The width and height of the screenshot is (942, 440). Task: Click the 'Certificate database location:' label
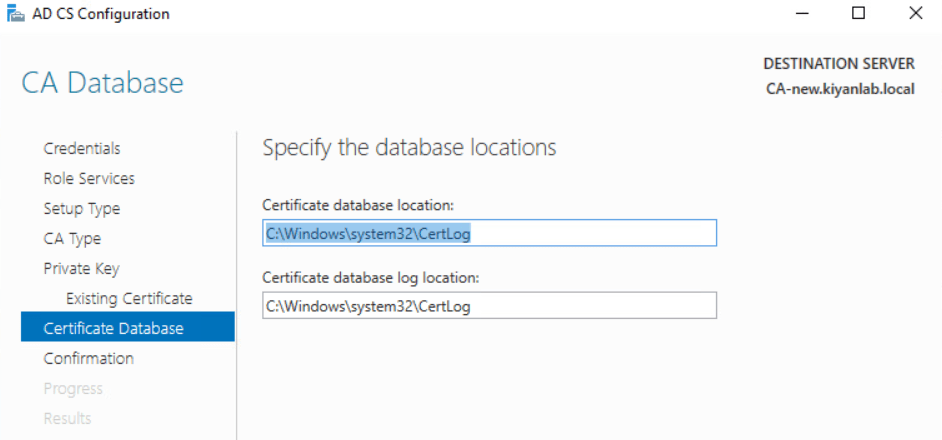[x=358, y=204]
